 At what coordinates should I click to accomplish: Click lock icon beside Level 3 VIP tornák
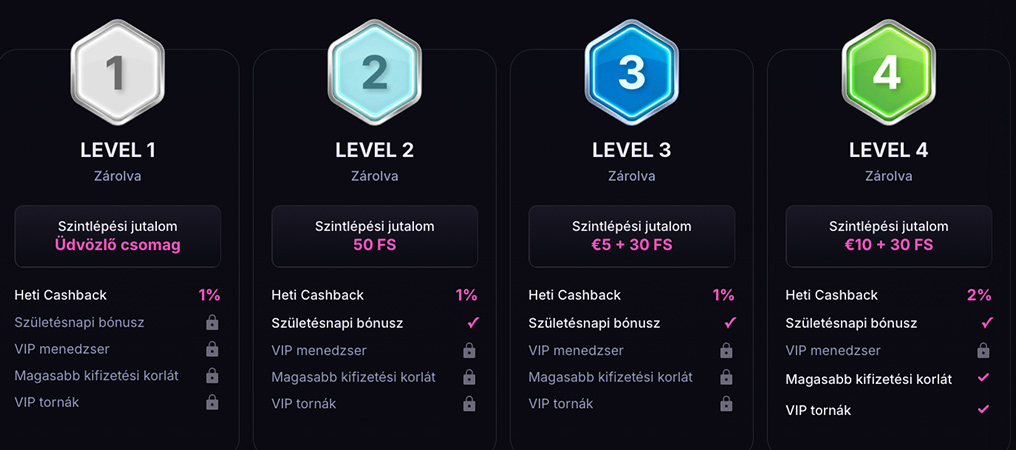(x=726, y=403)
